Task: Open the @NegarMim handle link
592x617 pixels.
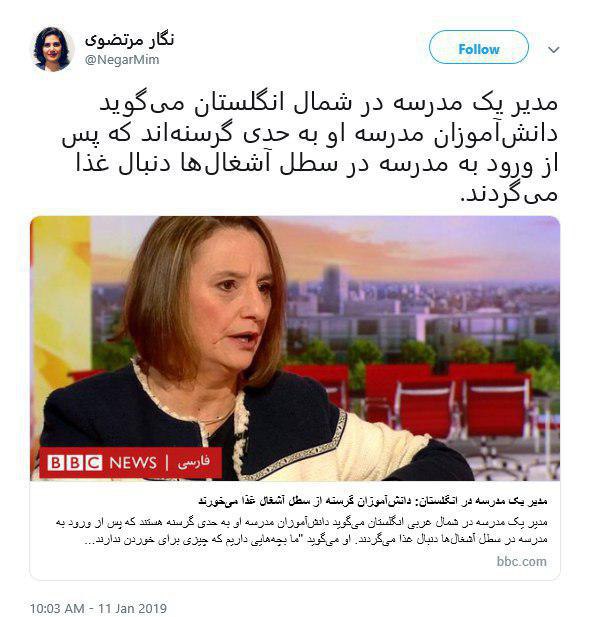Action: (122, 60)
